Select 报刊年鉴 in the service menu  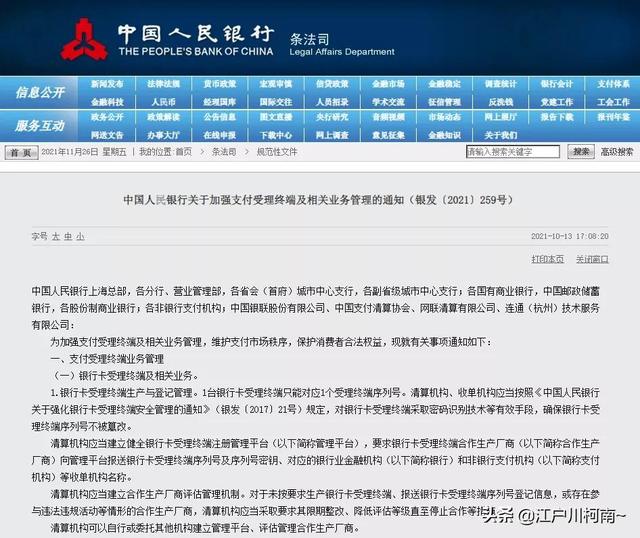[613, 117]
